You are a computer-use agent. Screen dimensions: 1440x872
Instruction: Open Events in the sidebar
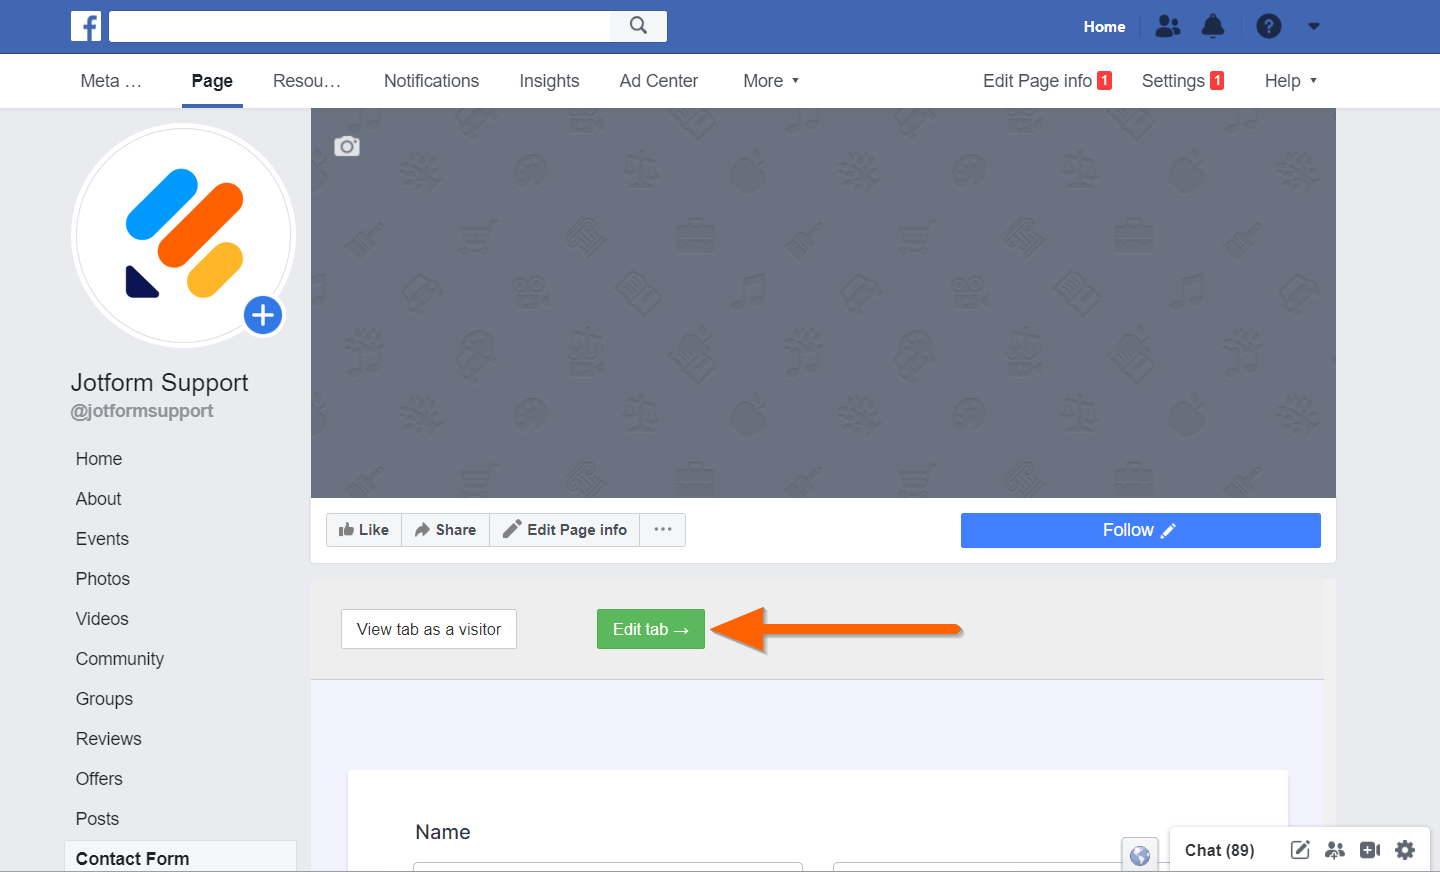coord(102,539)
